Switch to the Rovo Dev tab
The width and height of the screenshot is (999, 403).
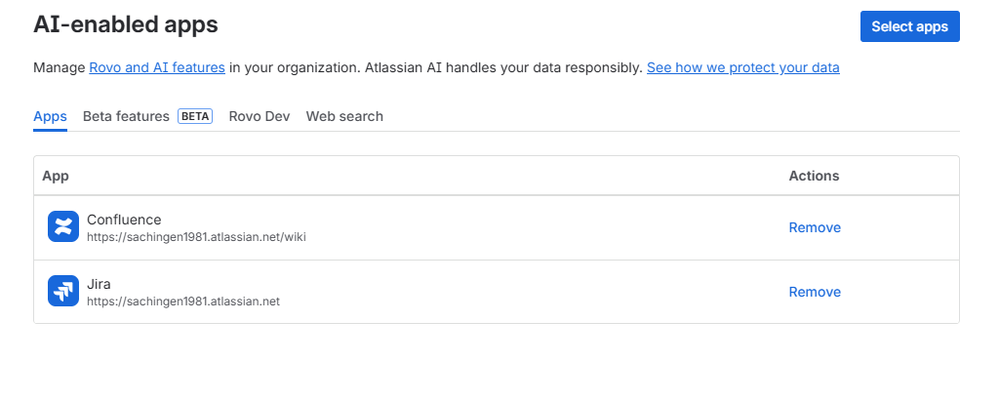pos(259,116)
